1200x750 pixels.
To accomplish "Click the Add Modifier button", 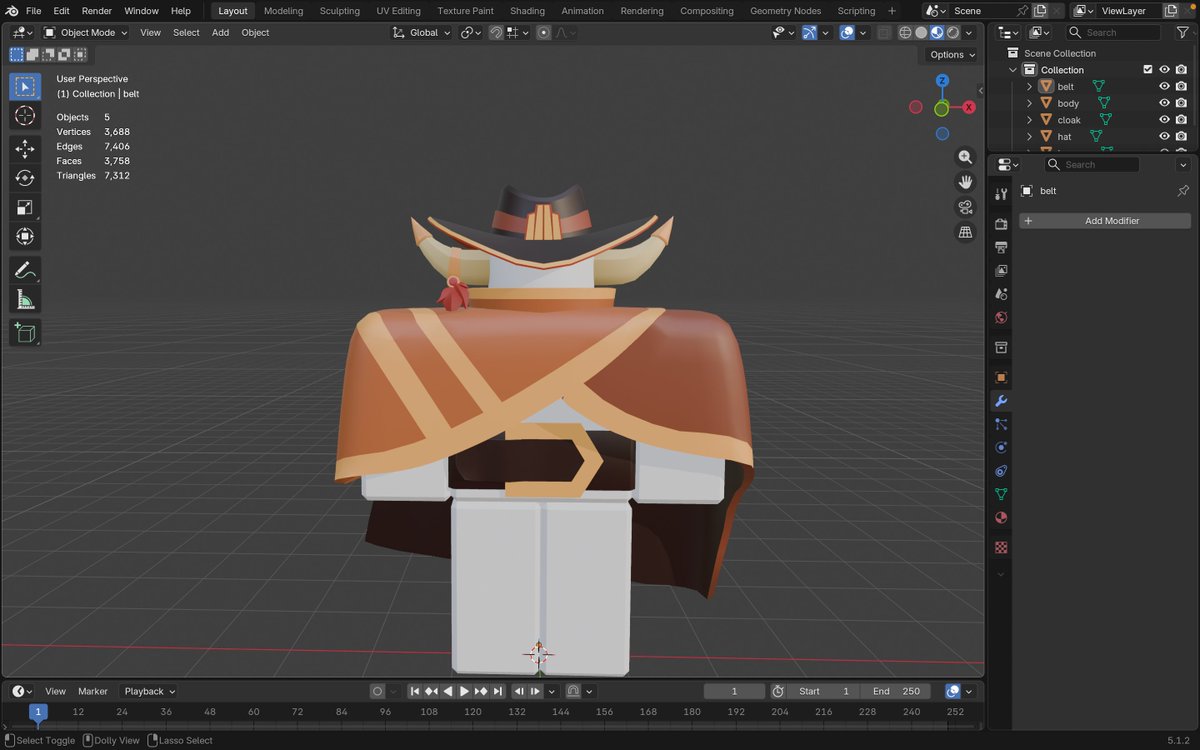I will [x=1105, y=221].
